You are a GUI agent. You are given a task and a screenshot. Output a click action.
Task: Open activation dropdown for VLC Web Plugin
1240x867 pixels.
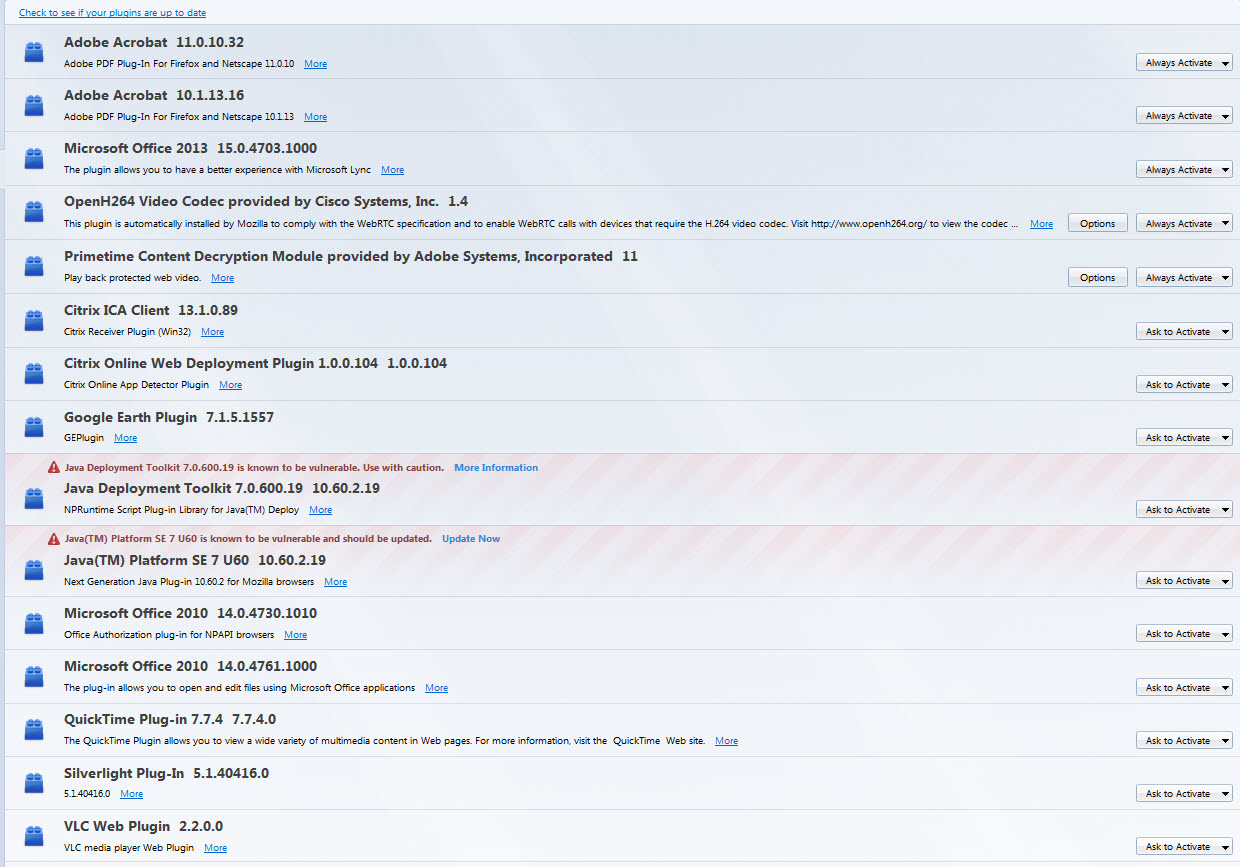1184,846
